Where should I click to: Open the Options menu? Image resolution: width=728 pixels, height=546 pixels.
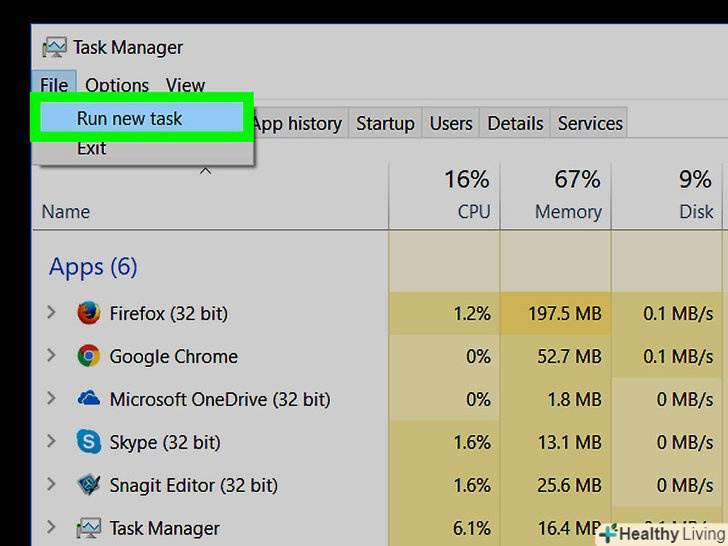tap(117, 85)
